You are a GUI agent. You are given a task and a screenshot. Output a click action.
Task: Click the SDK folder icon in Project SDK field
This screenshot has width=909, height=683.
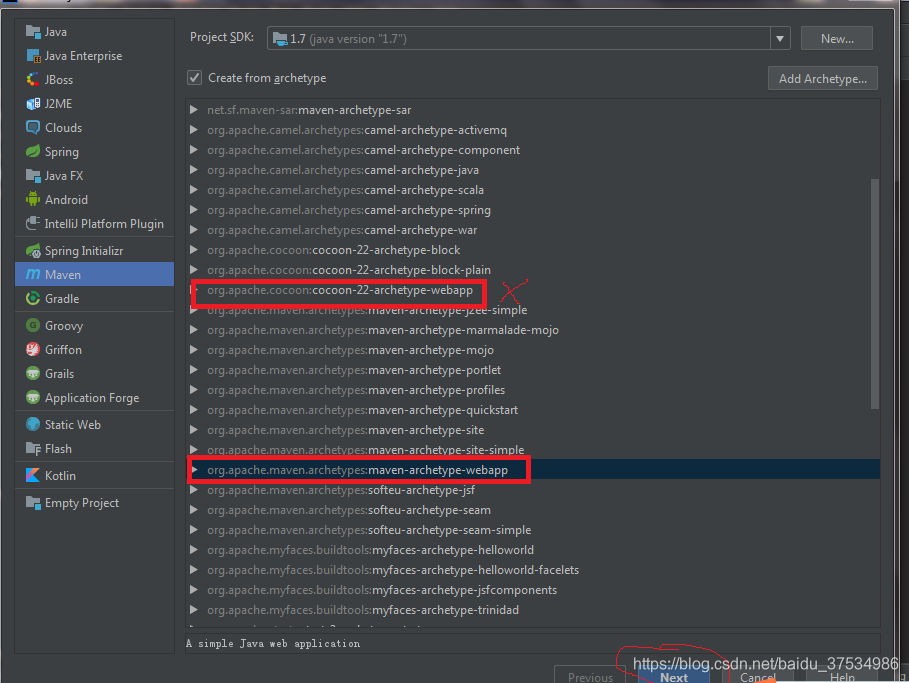pos(280,39)
